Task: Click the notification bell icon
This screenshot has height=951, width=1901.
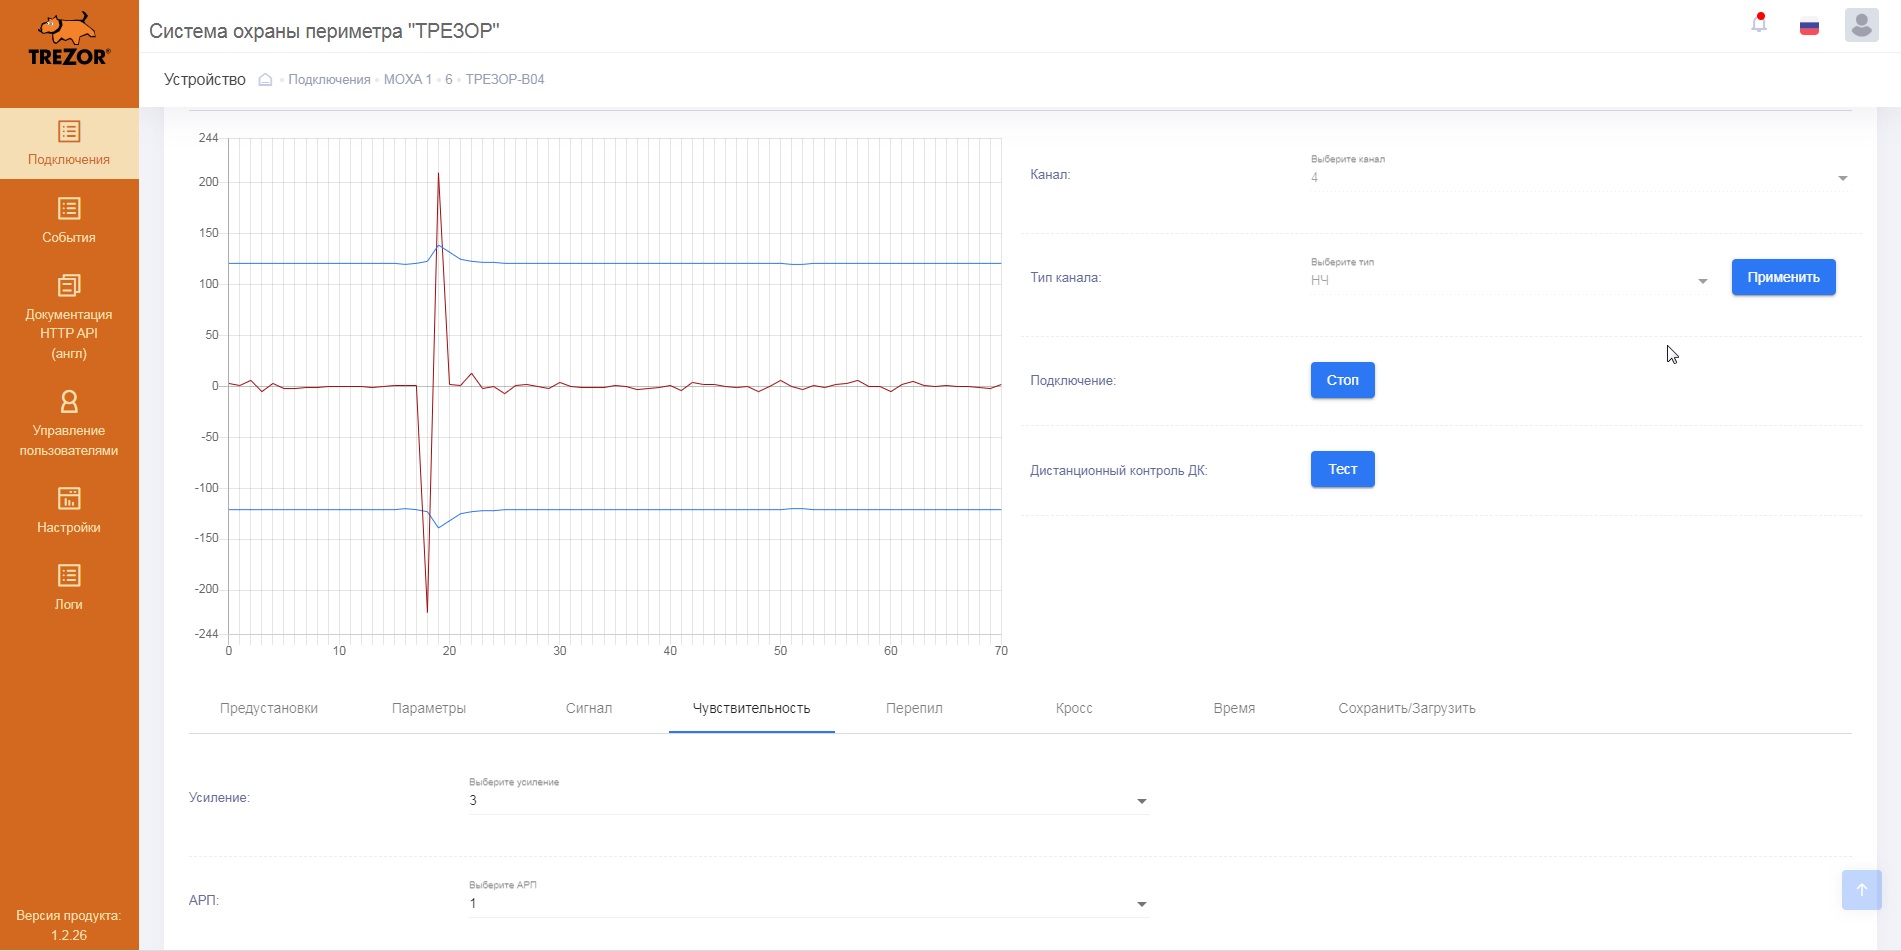Action: click(1758, 24)
